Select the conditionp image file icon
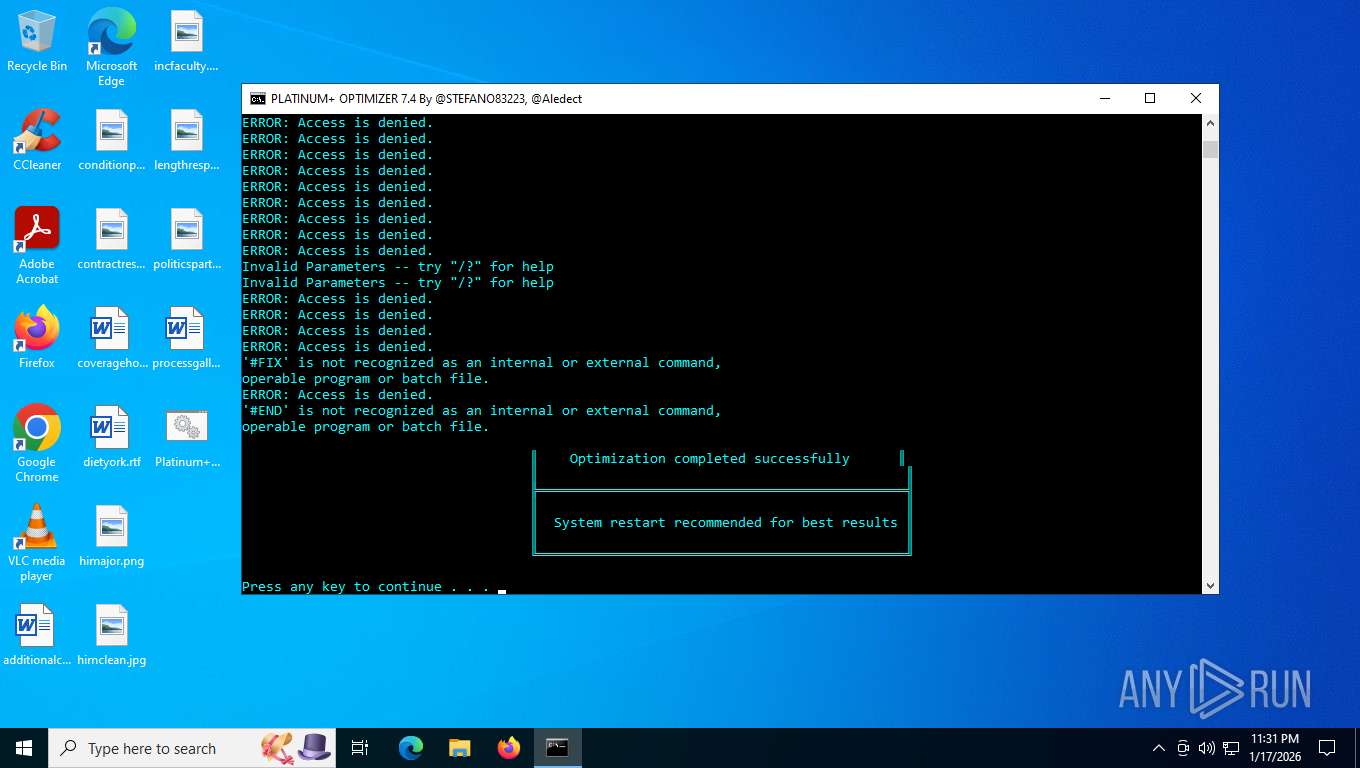 [111, 140]
